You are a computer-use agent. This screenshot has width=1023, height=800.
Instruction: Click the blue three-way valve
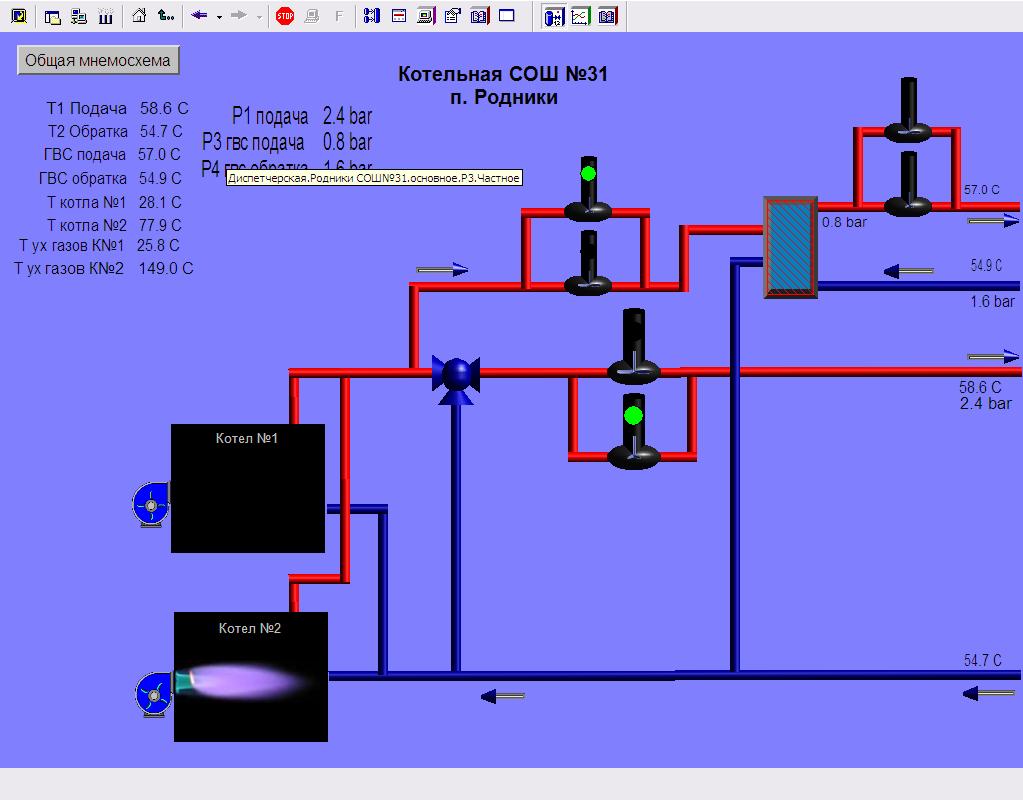(456, 374)
